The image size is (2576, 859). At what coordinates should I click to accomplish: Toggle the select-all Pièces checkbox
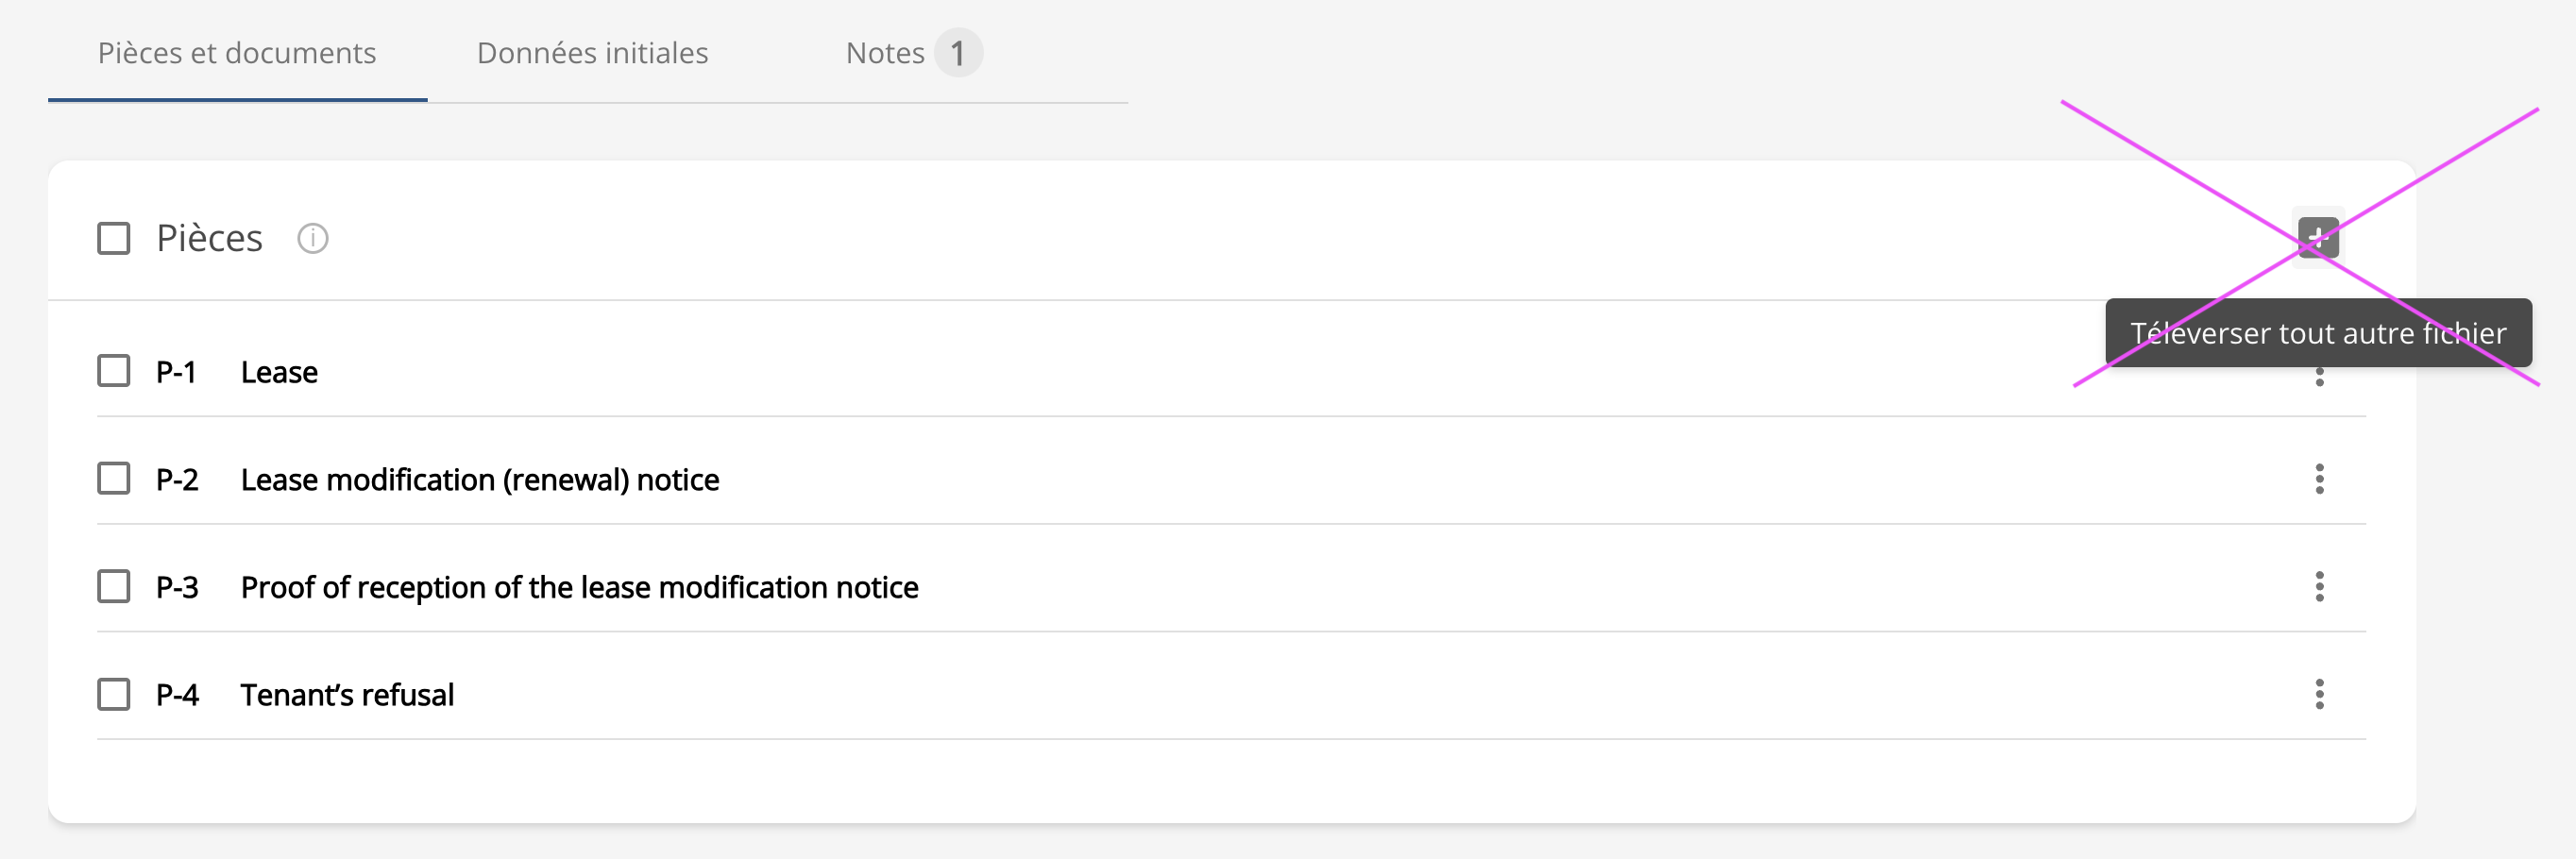114,239
